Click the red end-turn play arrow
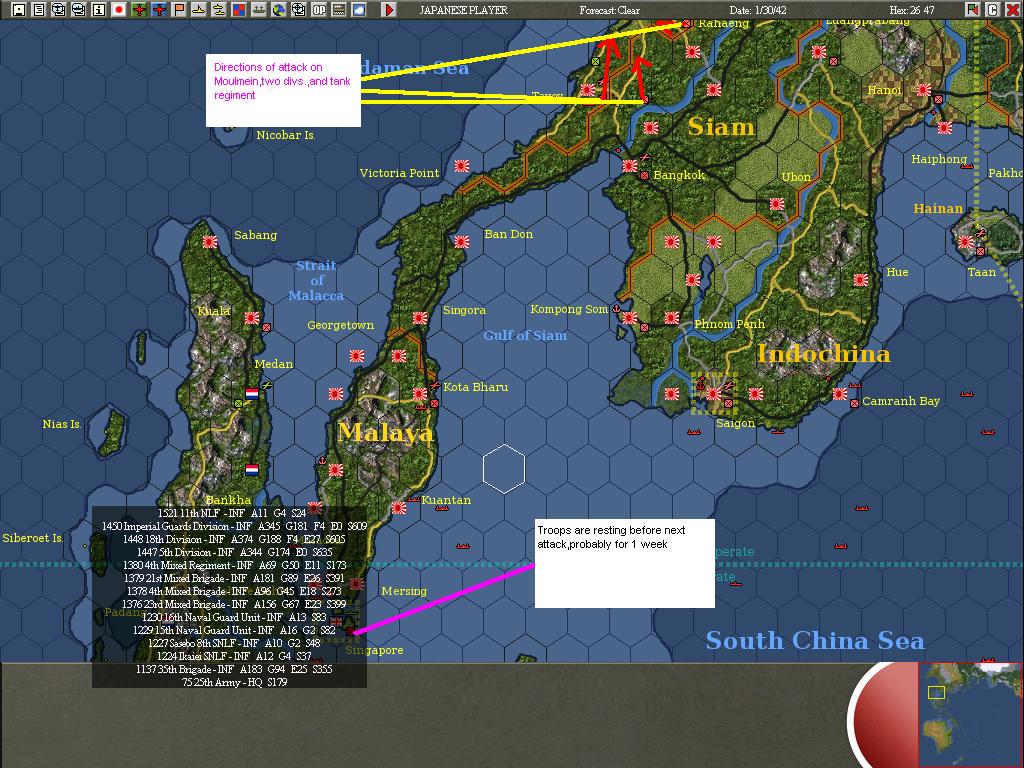The width and height of the screenshot is (1024, 768). pyautogui.click(x=389, y=10)
